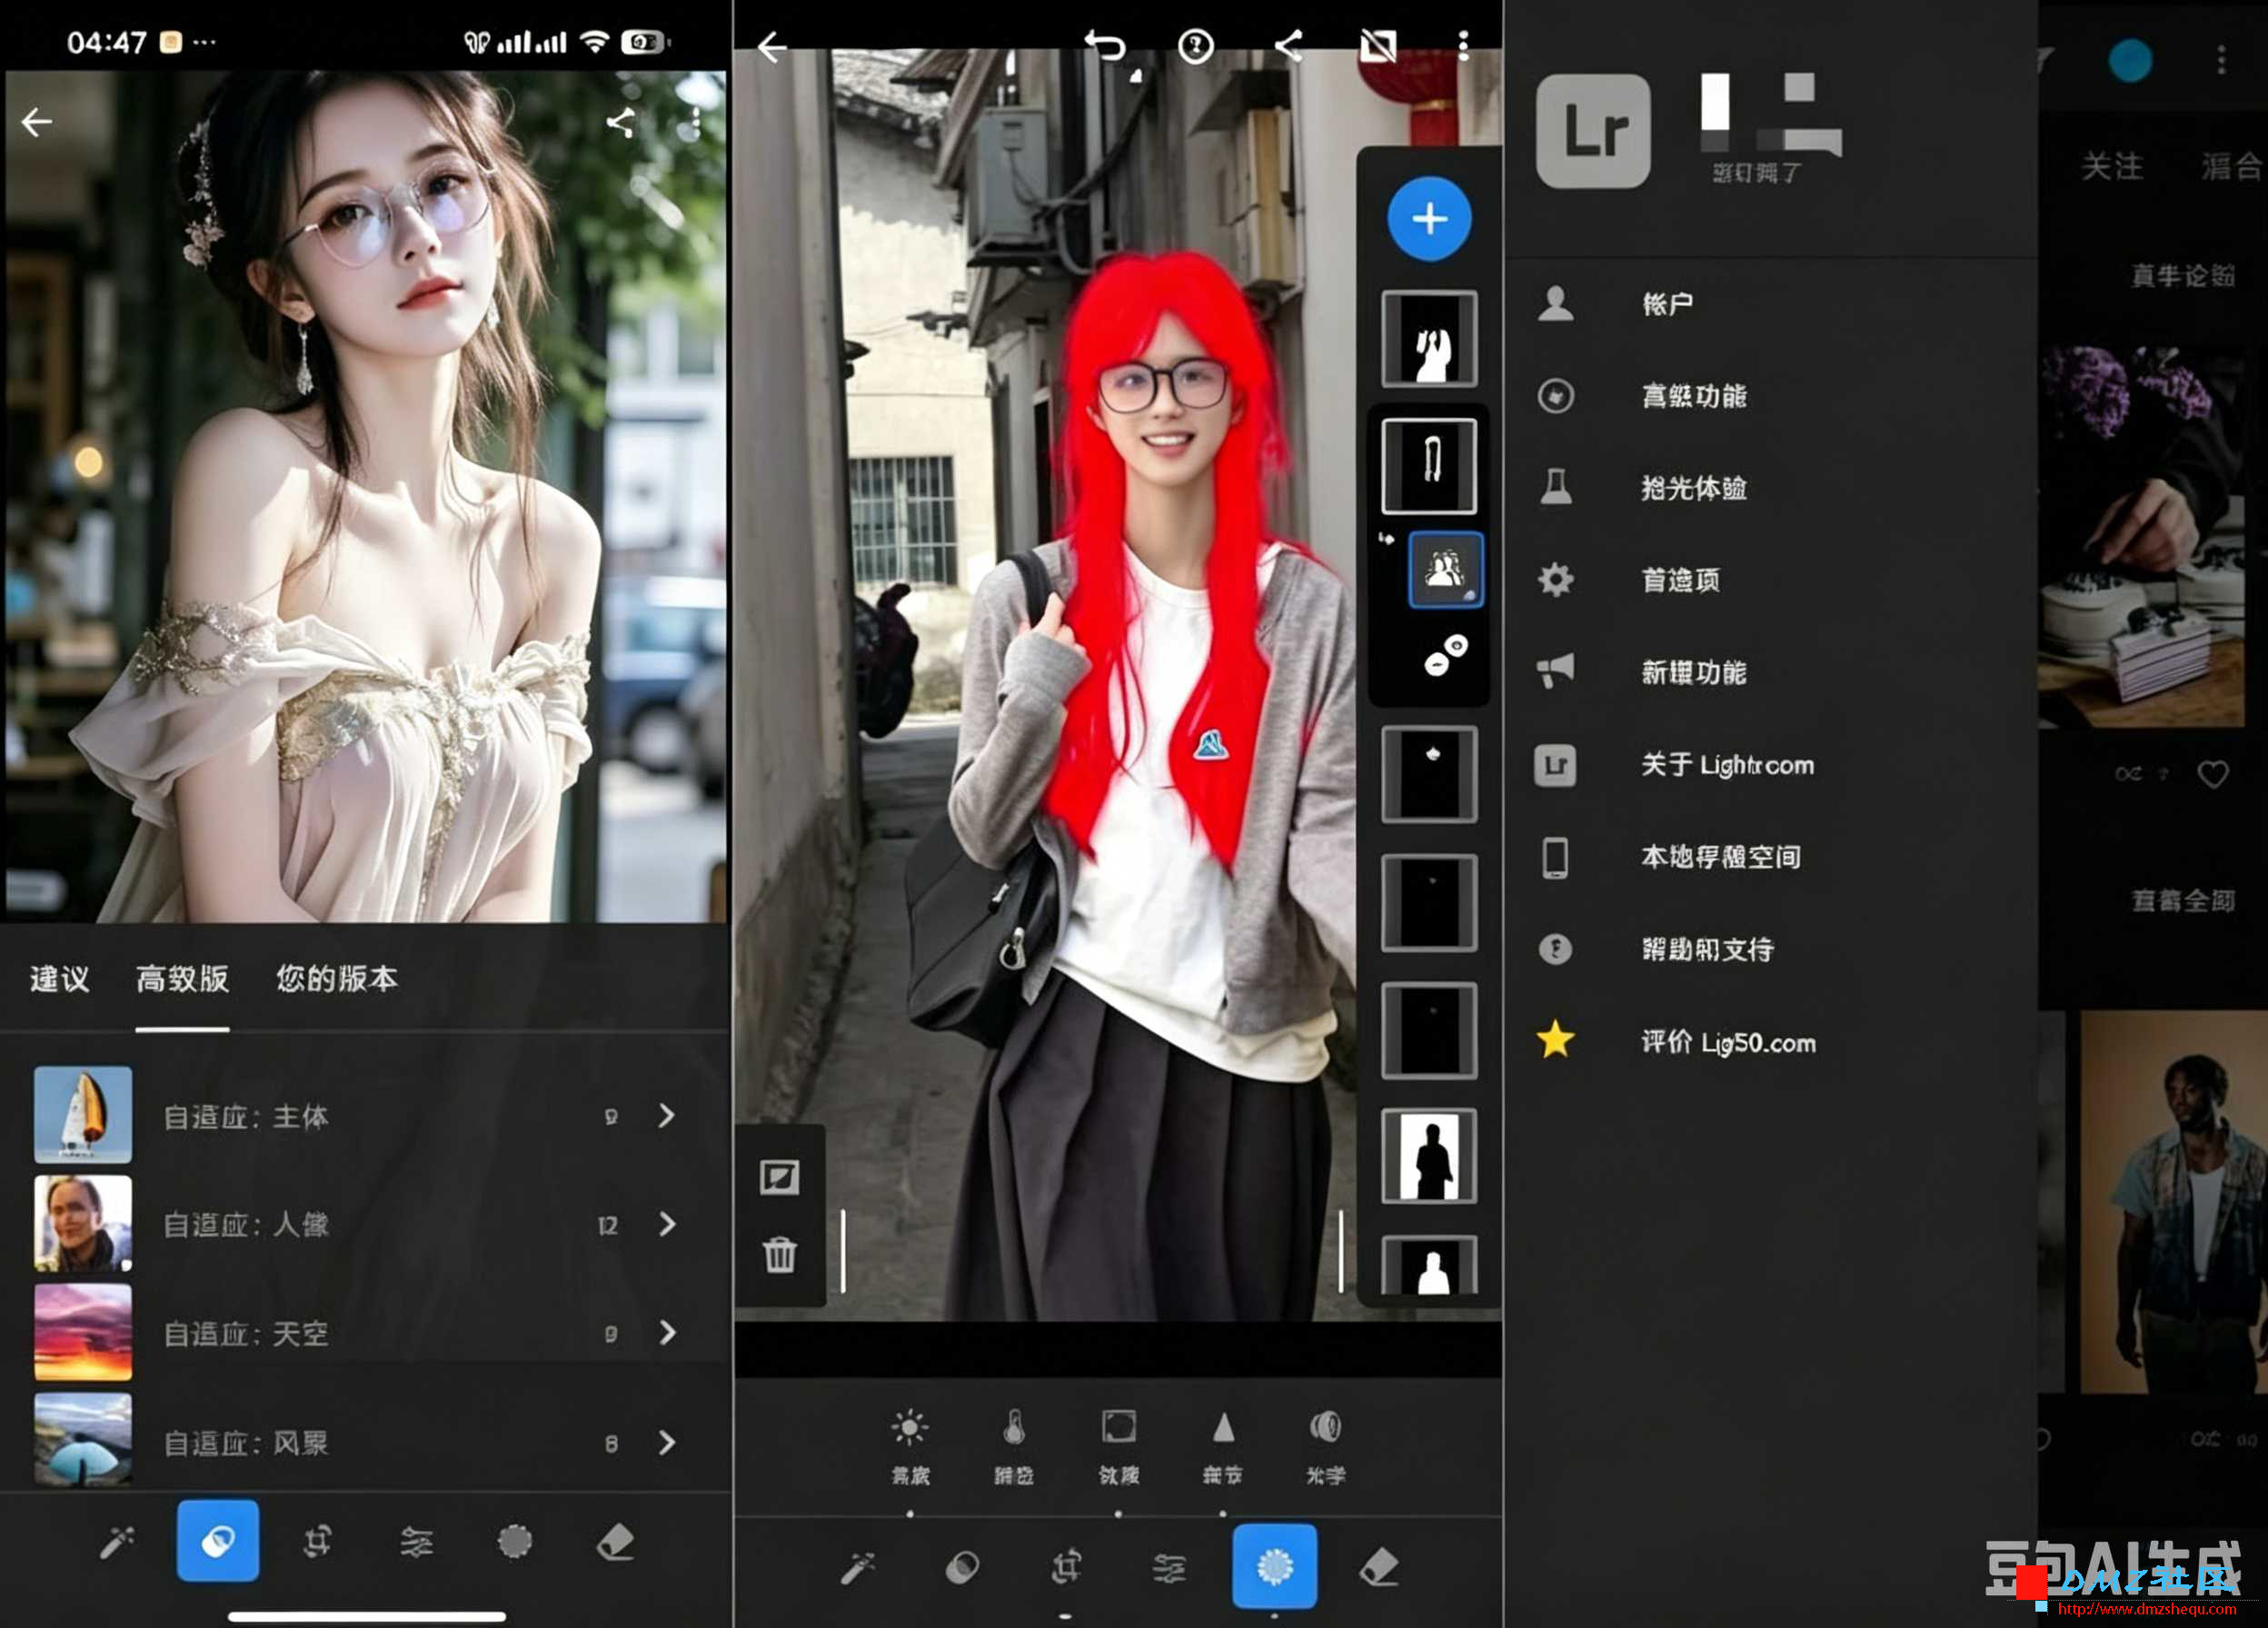Viewport: 2268px width, 1628px height.
Task: Select healing wand tool in middle bottom toolbar
Action: [x=857, y=1567]
